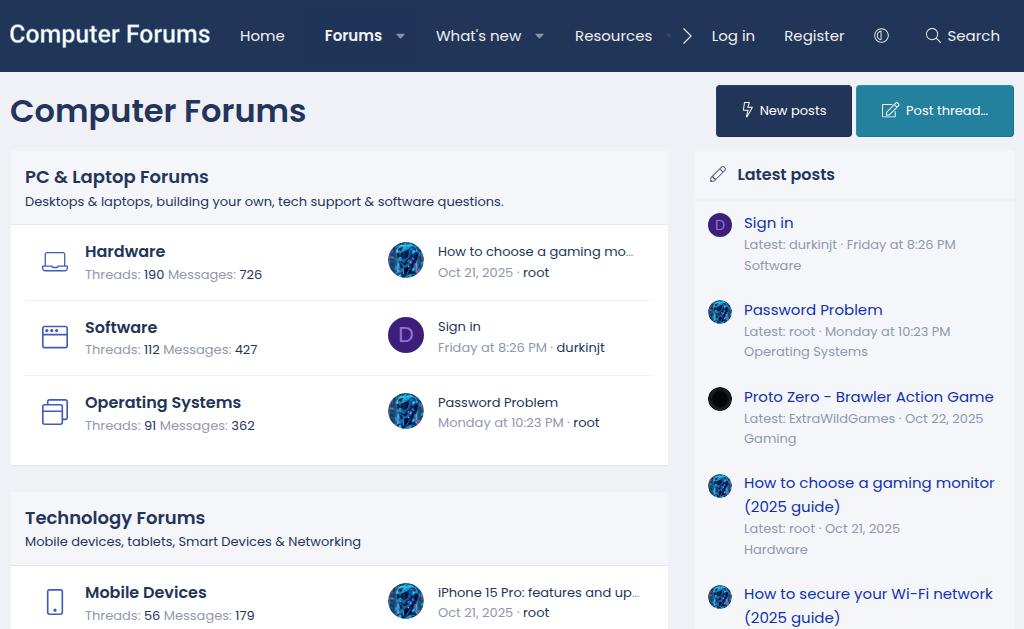Image resolution: width=1024 pixels, height=629 pixels.
Task: Toggle the dark/light style switcher
Action: pyautogui.click(x=881, y=36)
